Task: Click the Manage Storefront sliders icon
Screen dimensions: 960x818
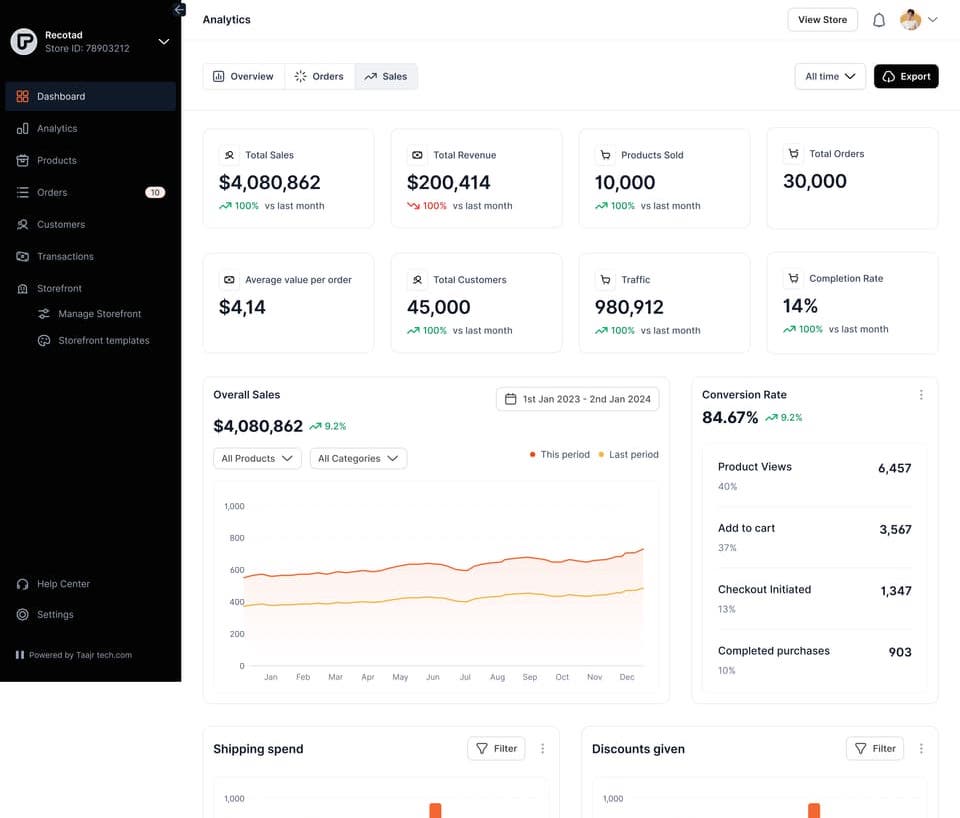Action: click(44, 314)
